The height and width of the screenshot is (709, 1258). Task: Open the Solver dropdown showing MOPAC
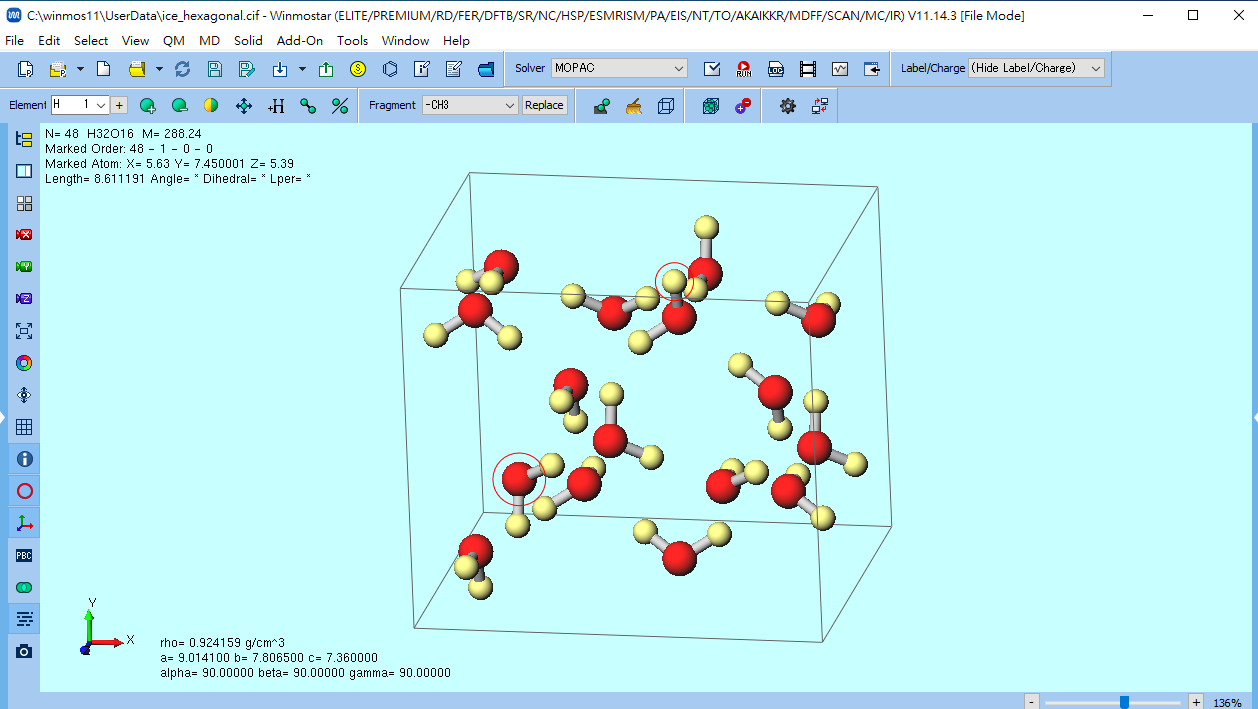pos(619,68)
